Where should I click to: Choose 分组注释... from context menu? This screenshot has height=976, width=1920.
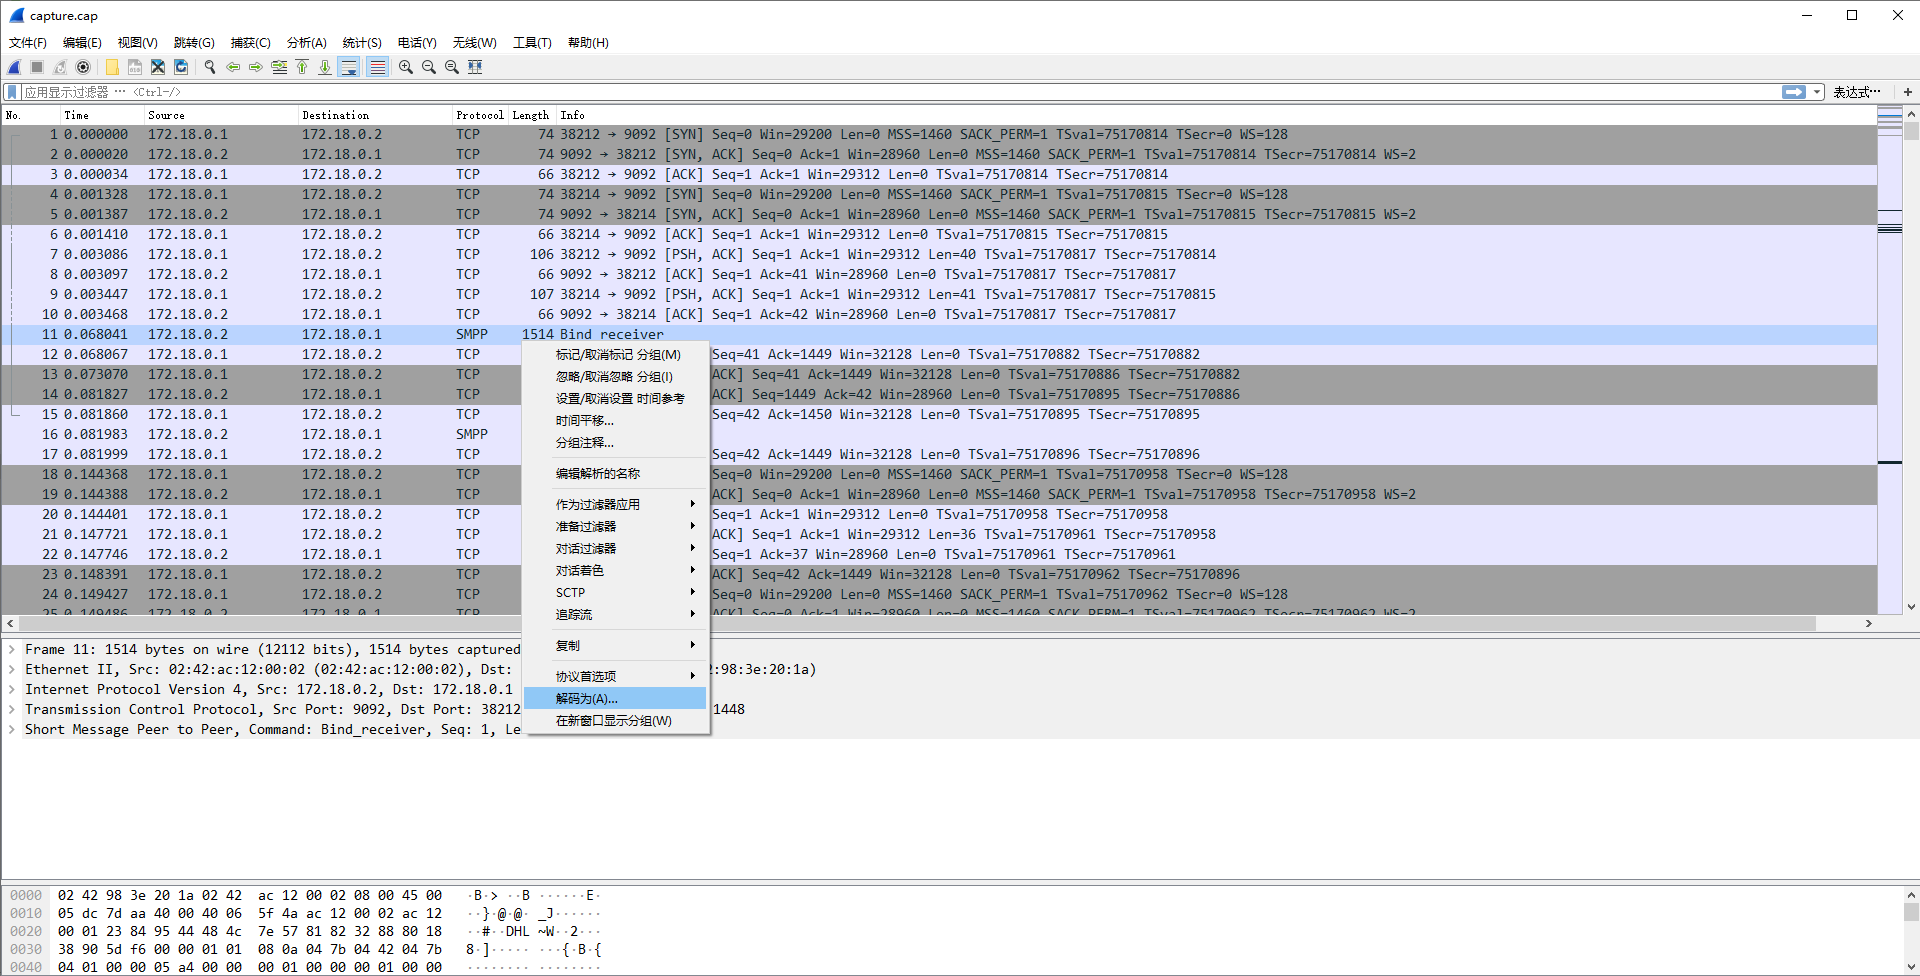(x=615, y=443)
